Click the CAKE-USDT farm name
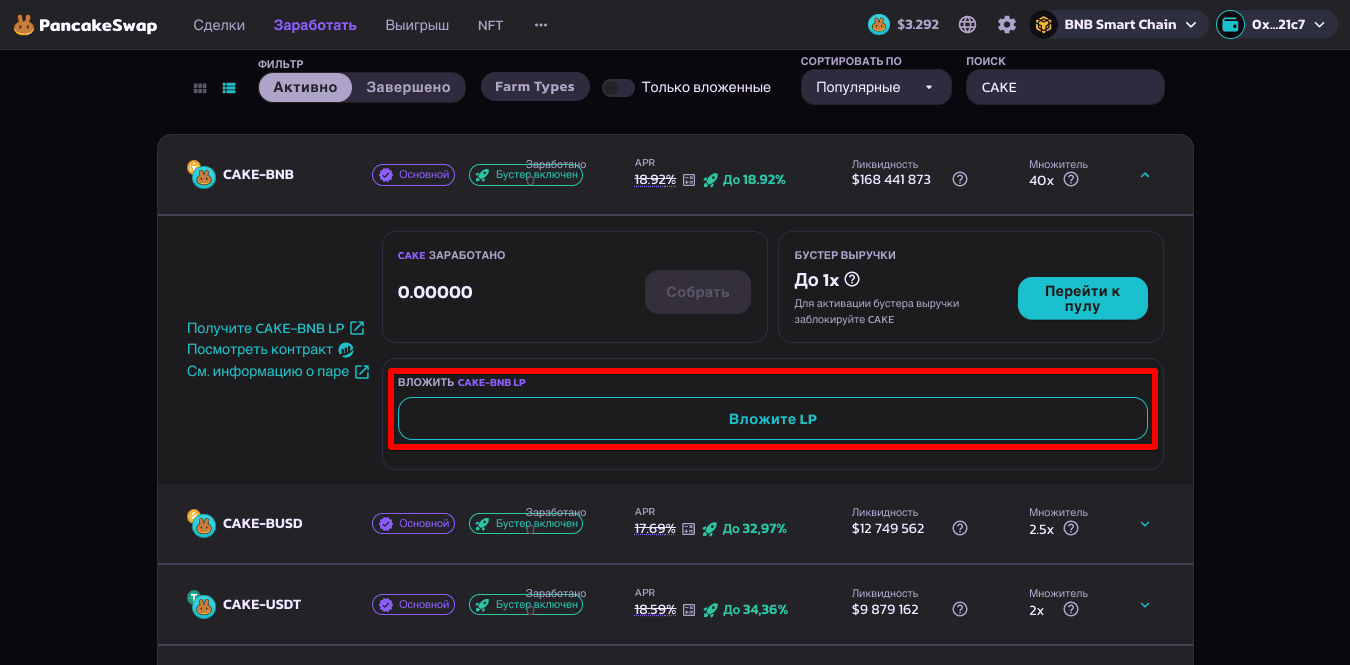 point(262,604)
